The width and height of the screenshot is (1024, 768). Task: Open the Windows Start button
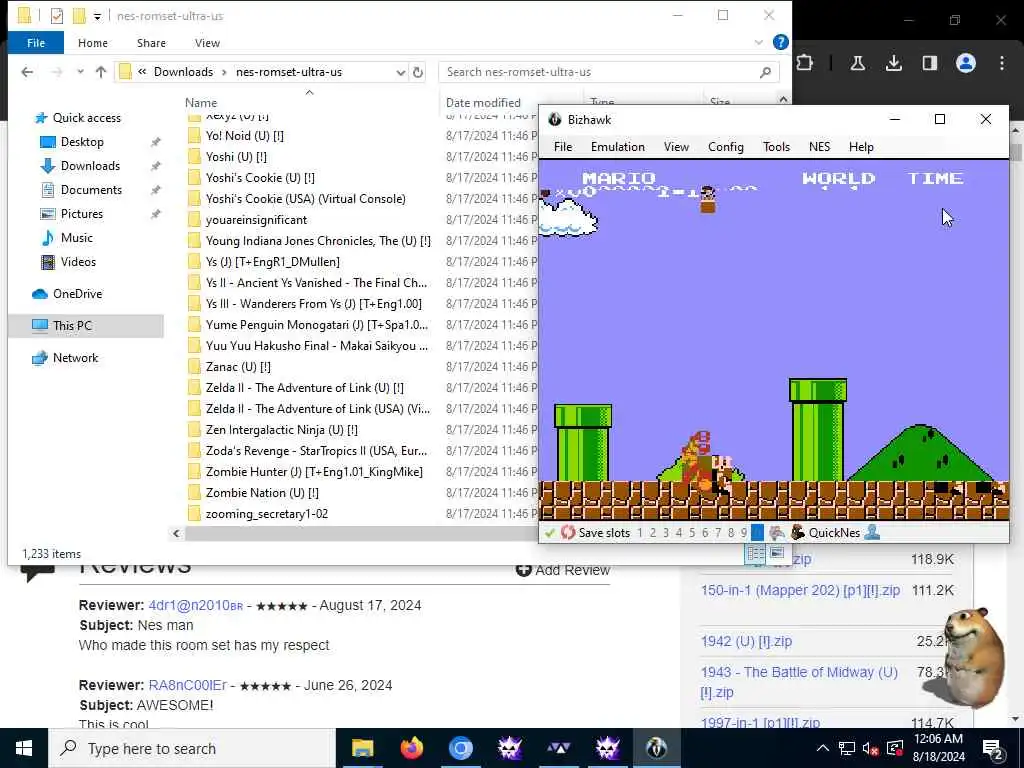pyautogui.click(x=24, y=748)
